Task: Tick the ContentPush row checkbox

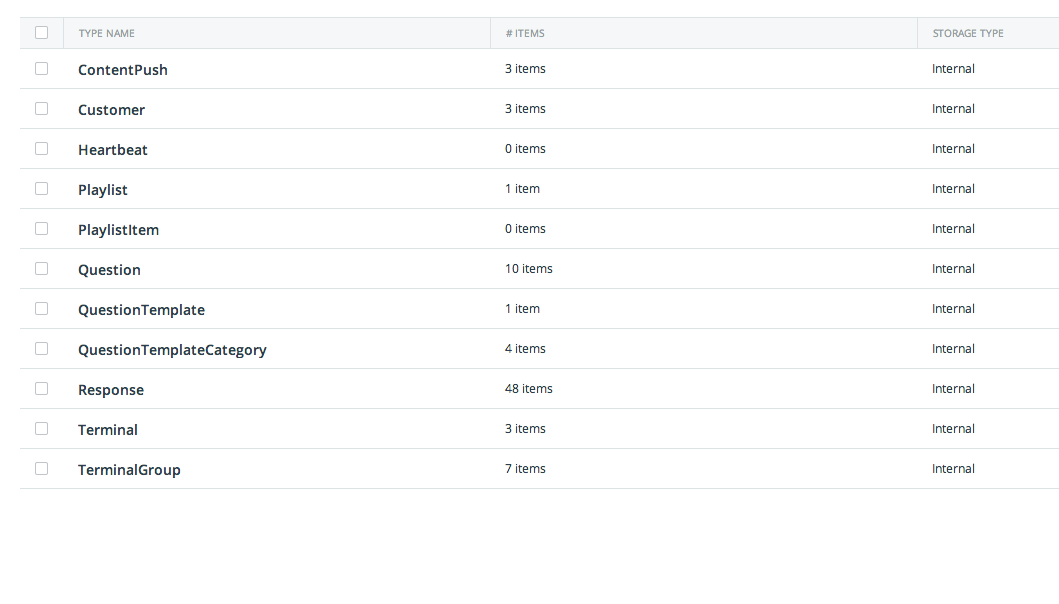Action: (41, 68)
